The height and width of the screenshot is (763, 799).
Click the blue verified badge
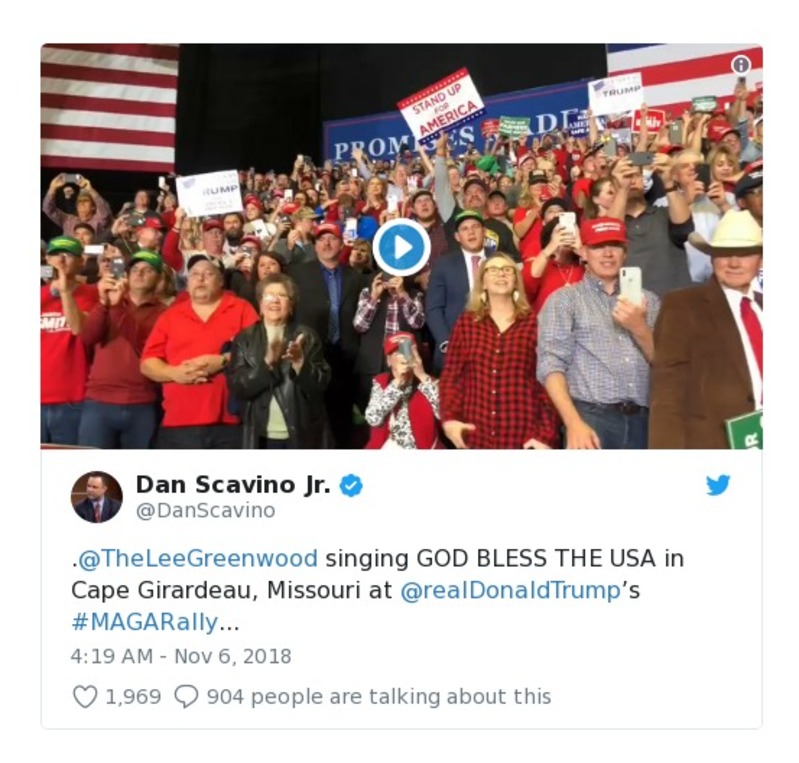(x=351, y=485)
